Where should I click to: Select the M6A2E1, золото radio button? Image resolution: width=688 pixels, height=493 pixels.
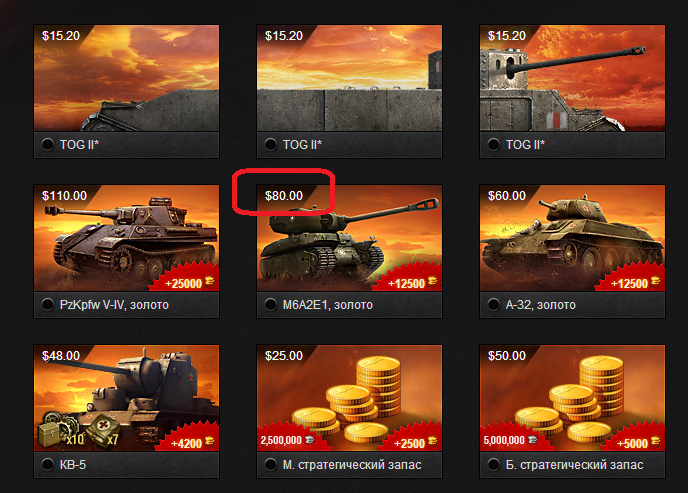click(x=271, y=304)
